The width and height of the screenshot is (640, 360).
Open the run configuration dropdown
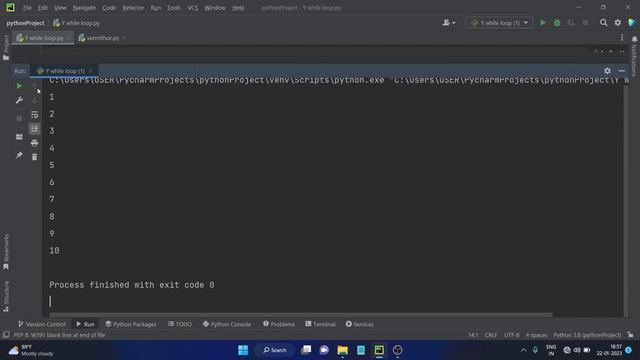click(x=500, y=23)
